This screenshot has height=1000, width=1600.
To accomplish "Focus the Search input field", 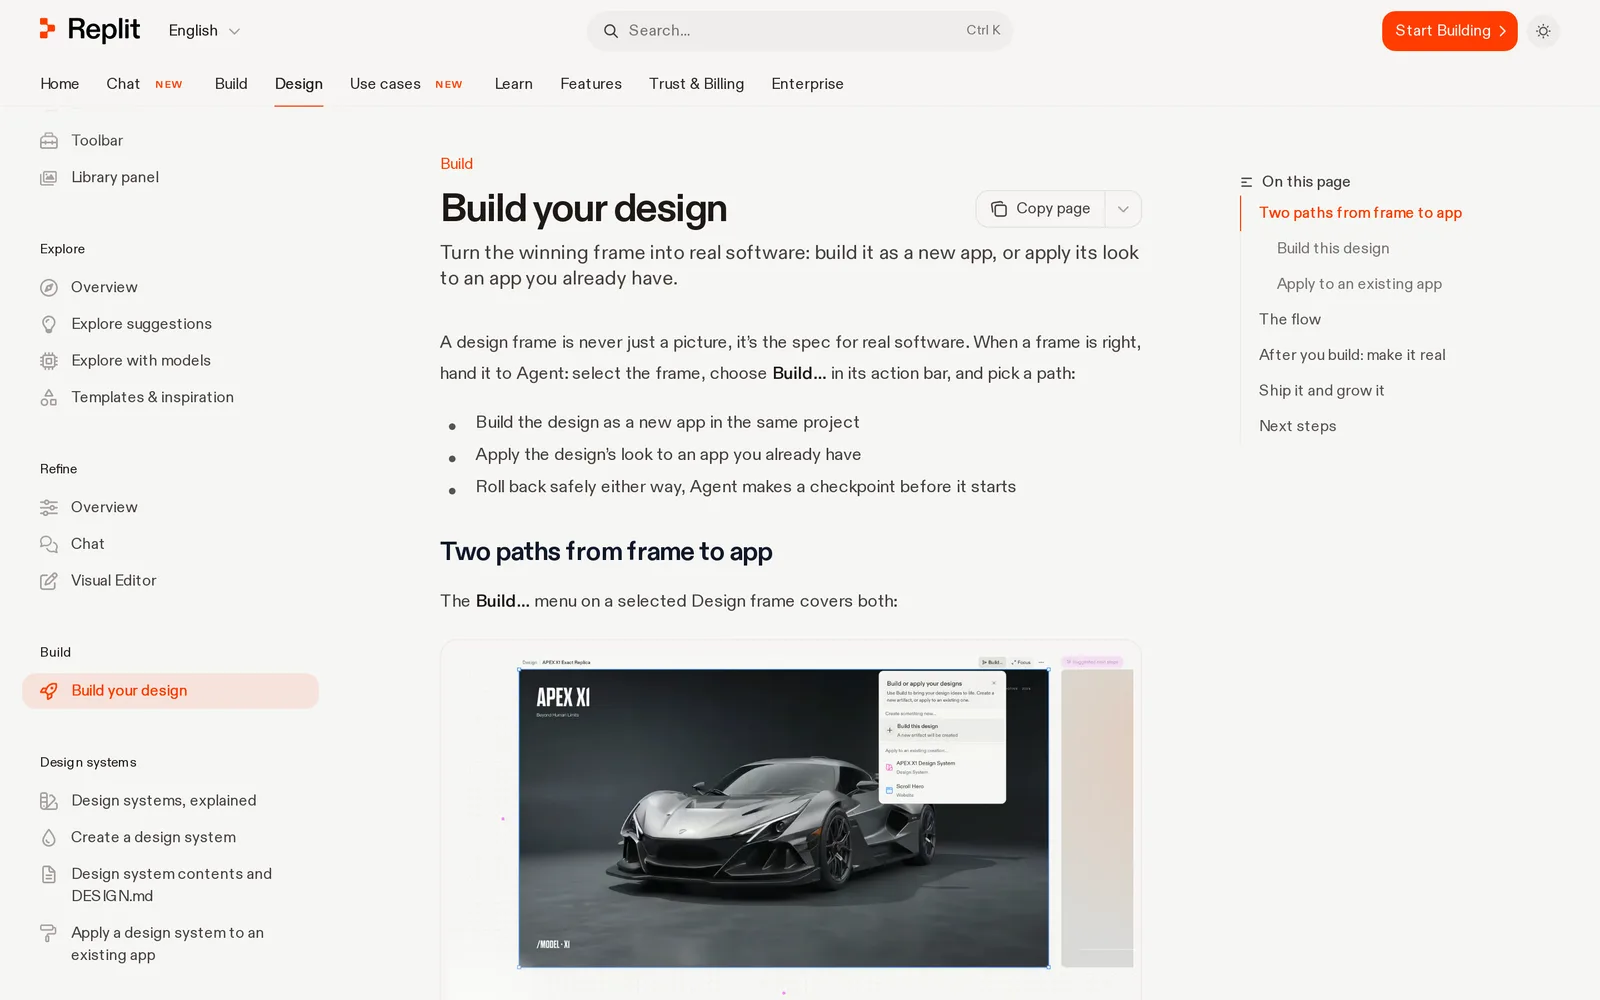I will [x=799, y=31].
